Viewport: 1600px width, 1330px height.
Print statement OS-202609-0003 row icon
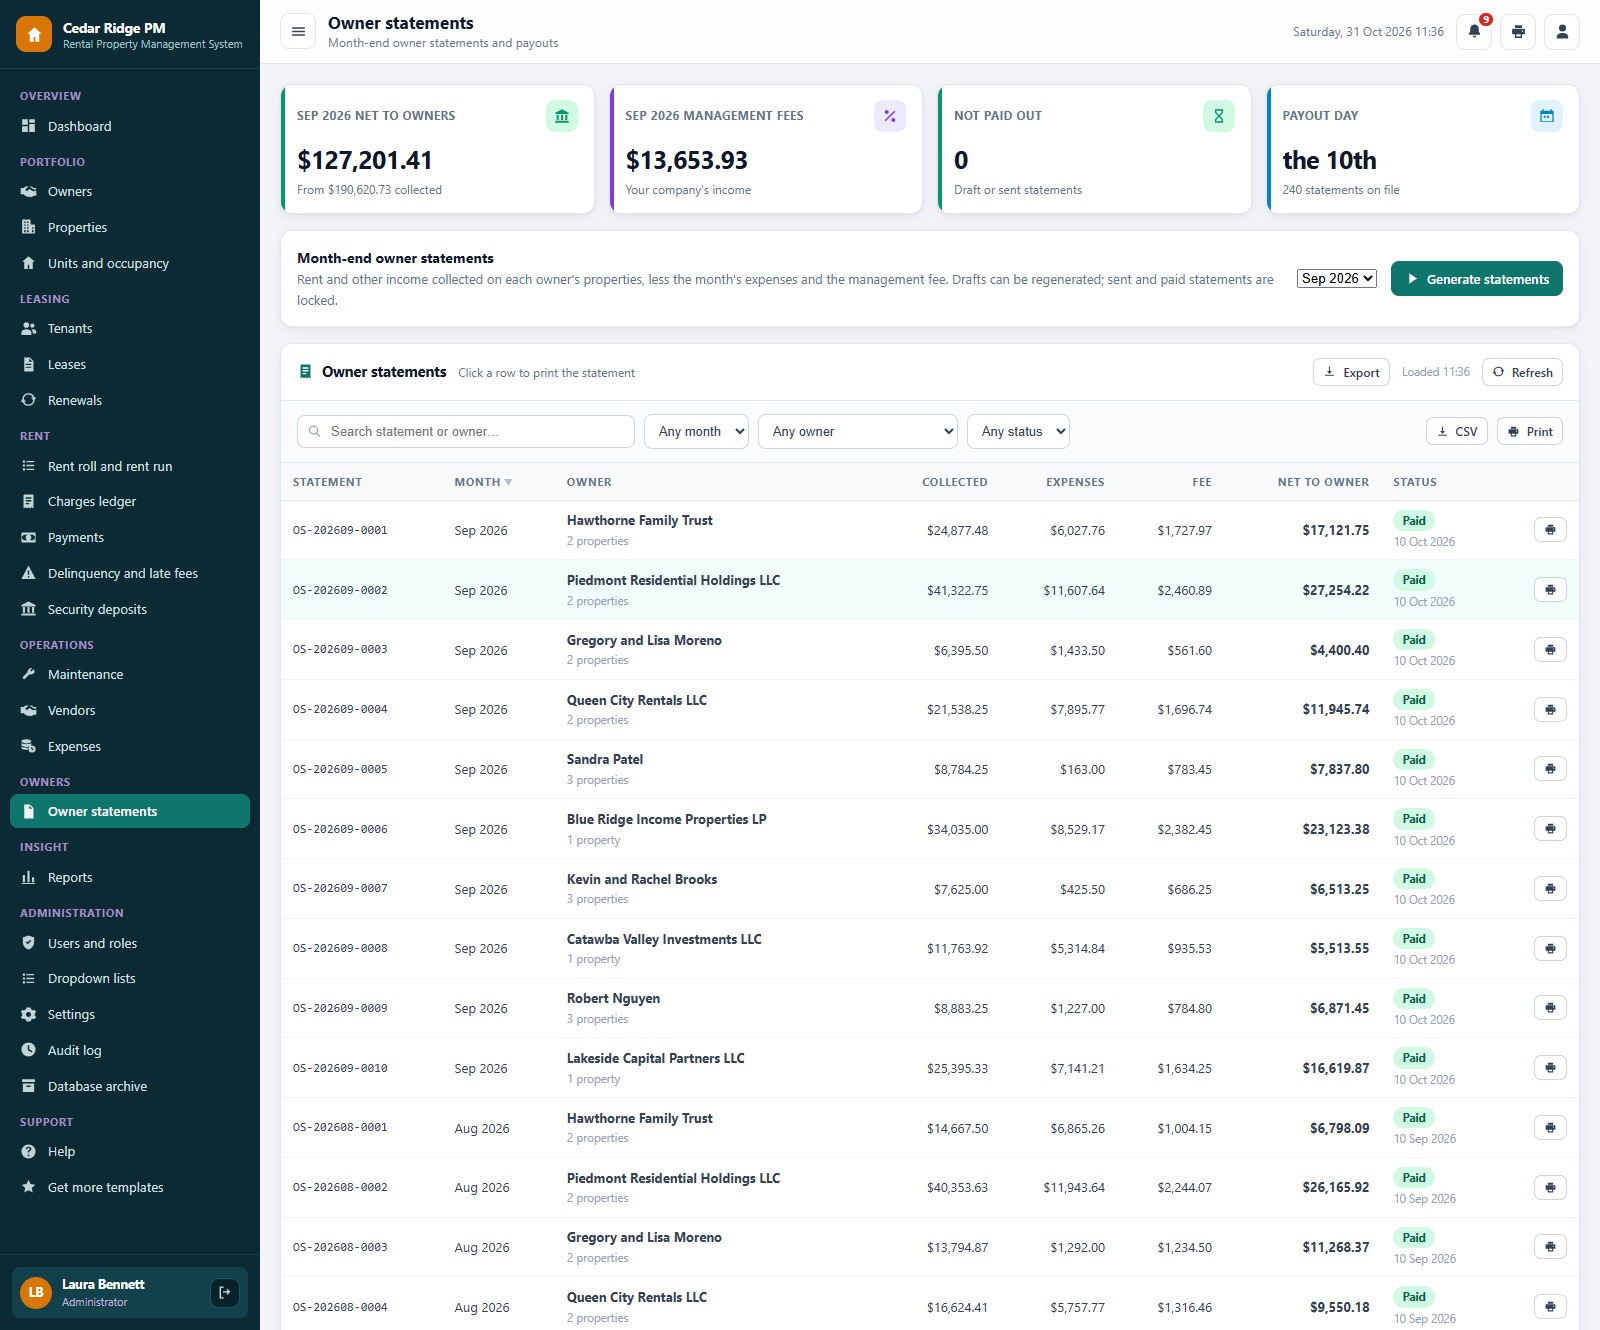tap(1550, 650)
